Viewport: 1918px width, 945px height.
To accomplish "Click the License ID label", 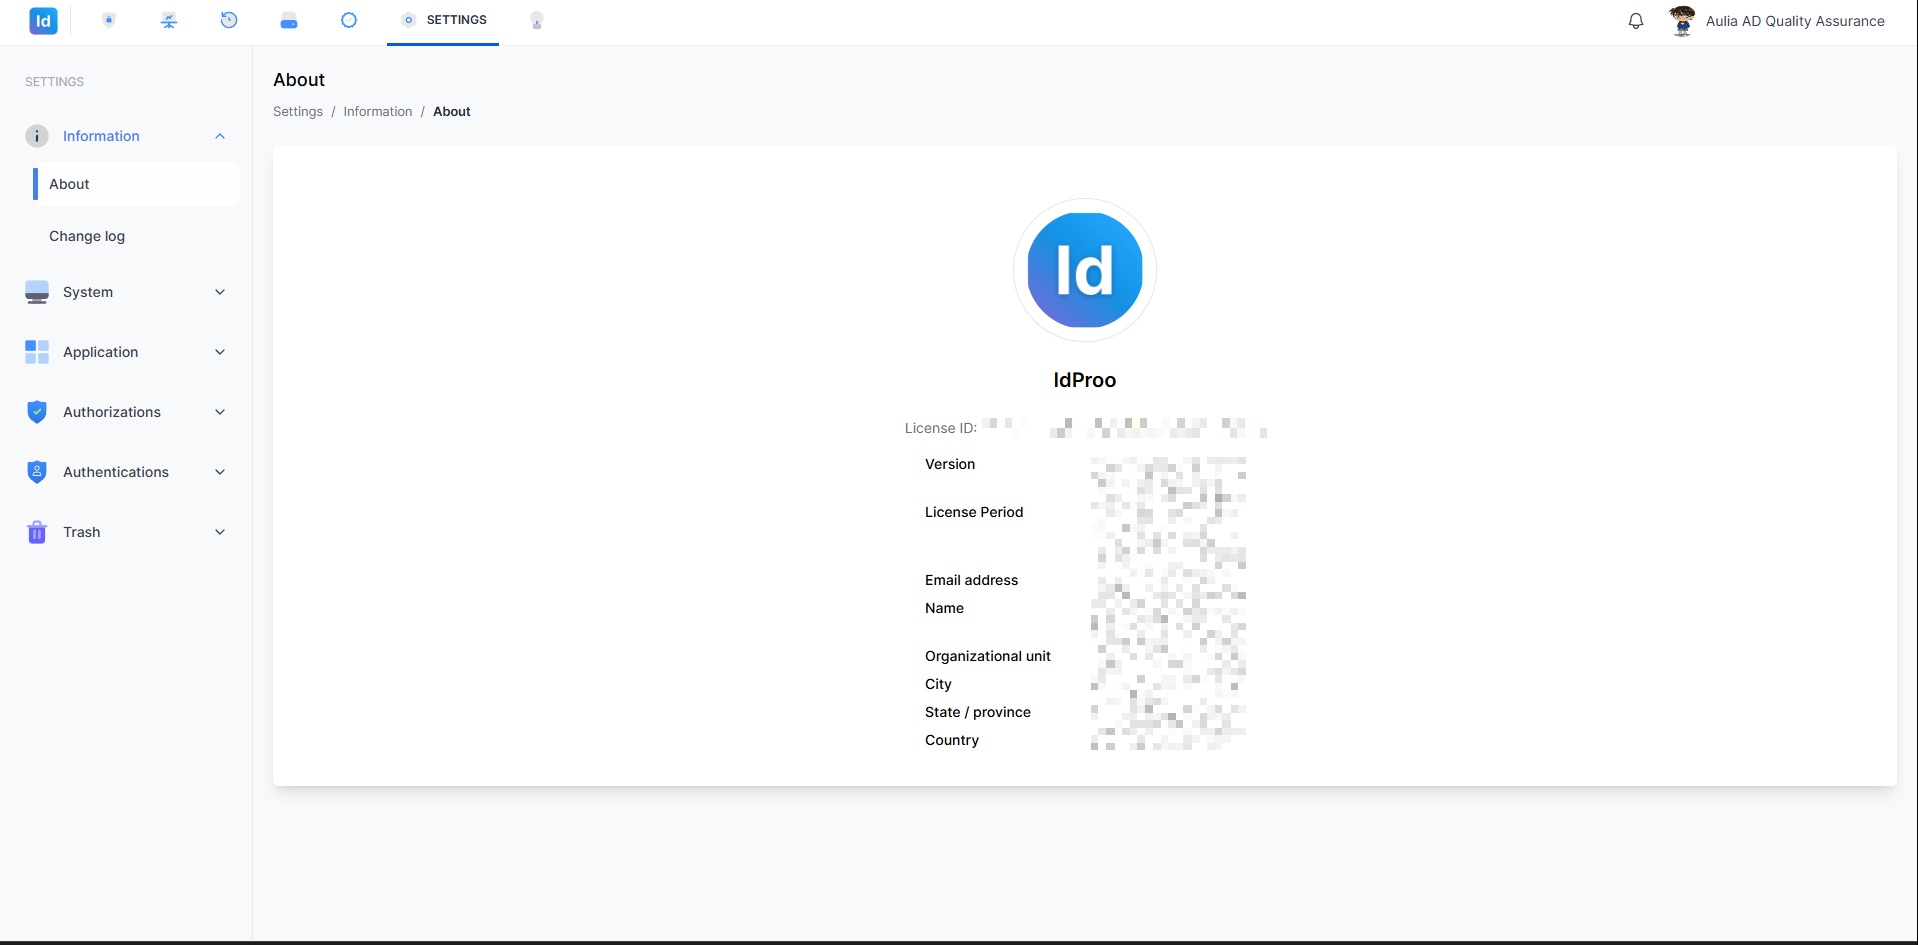I will (x=941, y=428).
